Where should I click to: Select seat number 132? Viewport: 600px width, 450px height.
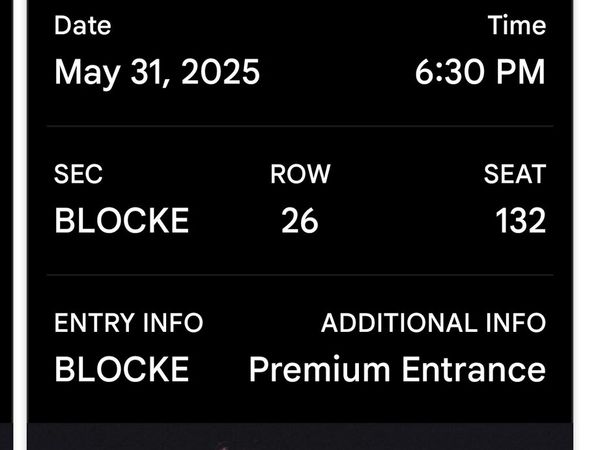click(x=521, y=220)
